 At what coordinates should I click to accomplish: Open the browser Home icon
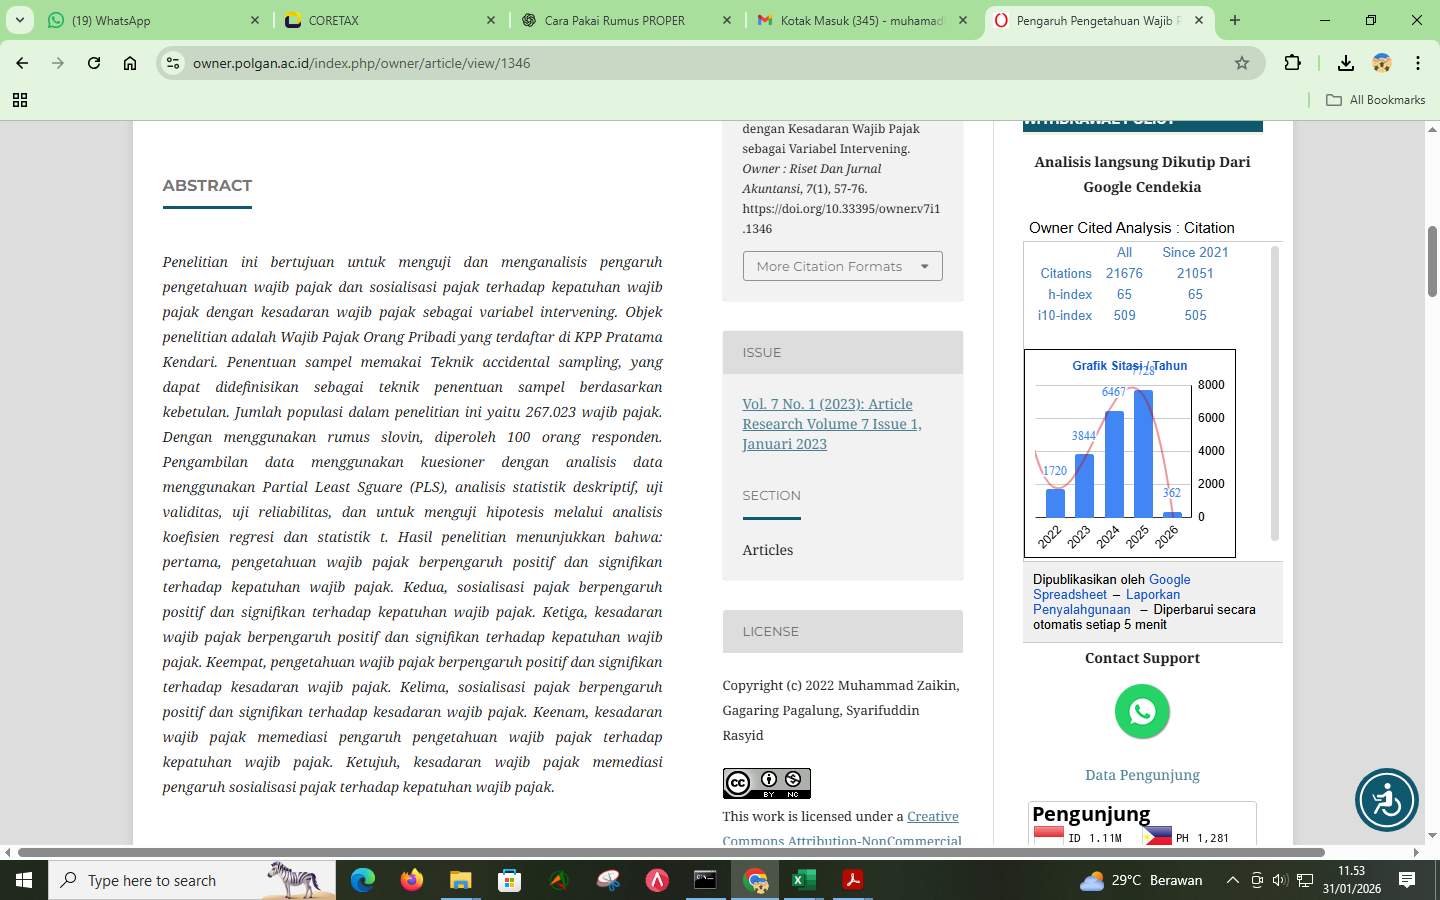[130, 62]
